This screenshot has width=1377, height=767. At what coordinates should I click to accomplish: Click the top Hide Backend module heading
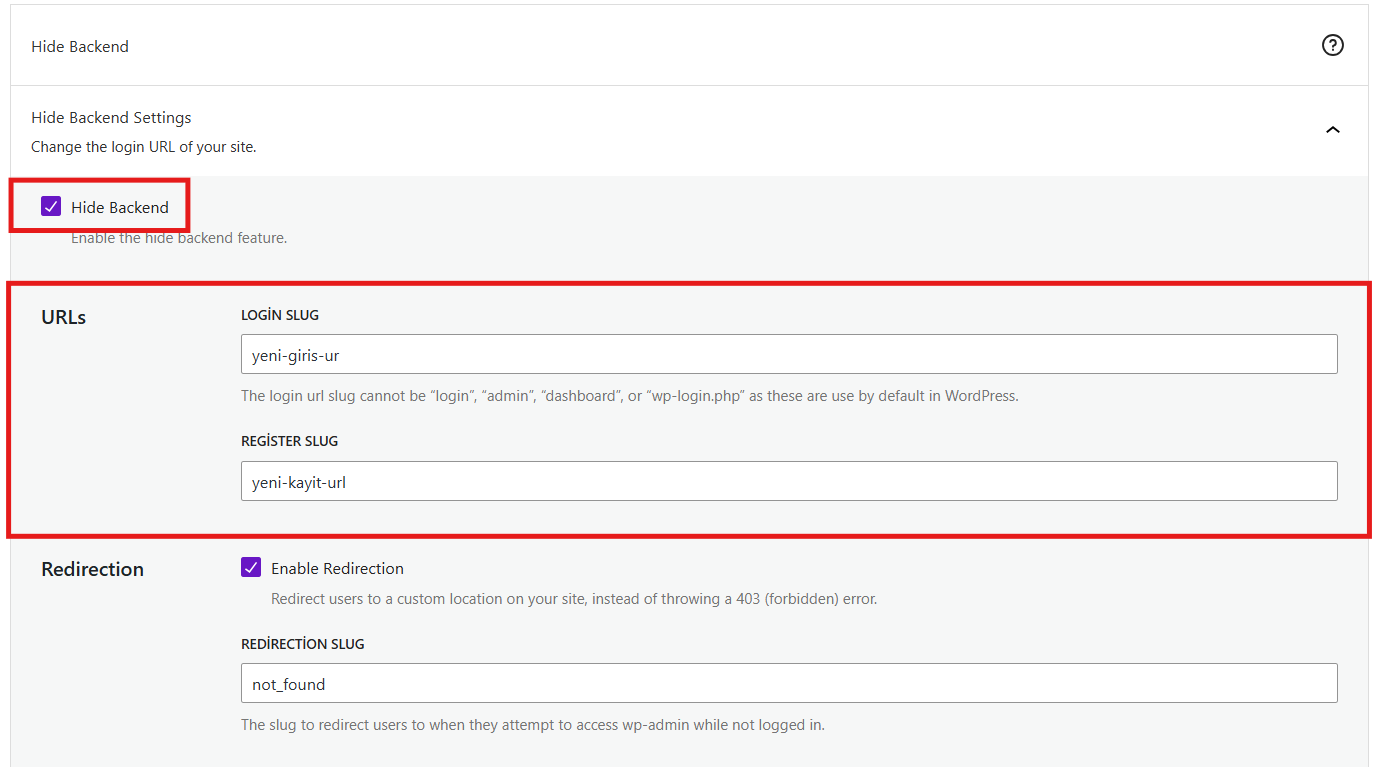click(80, 46)
